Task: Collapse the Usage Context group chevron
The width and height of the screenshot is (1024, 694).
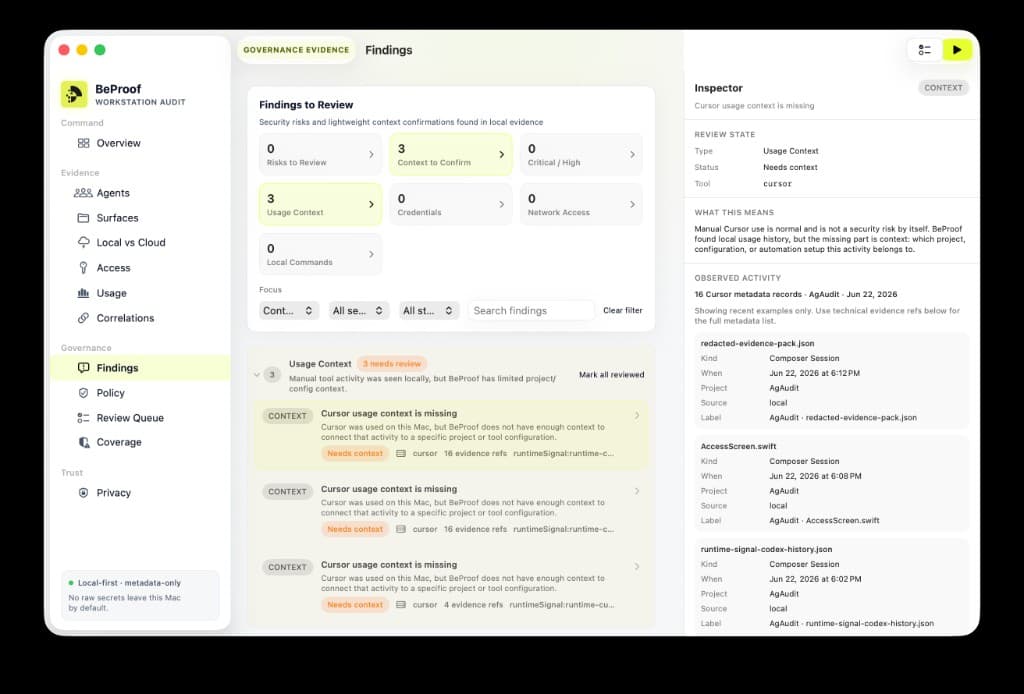Action: pos(257,375)
